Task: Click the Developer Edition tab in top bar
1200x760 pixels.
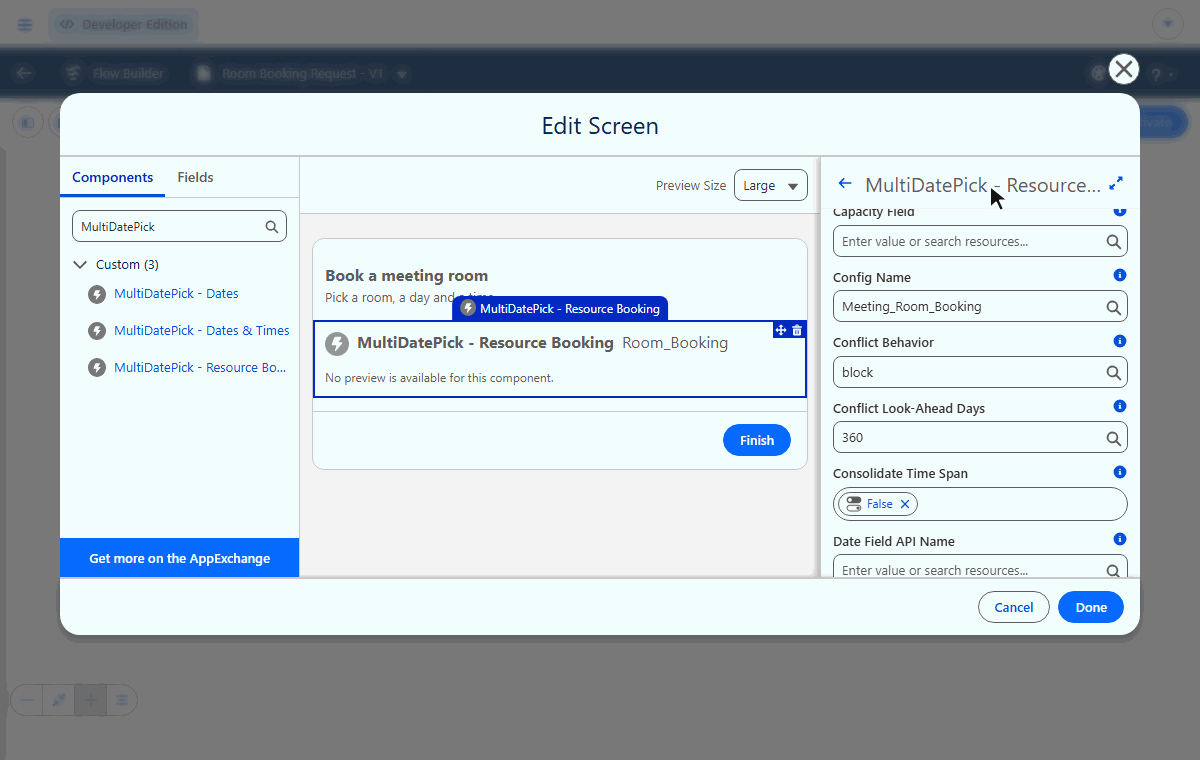Action: [123, 25]
